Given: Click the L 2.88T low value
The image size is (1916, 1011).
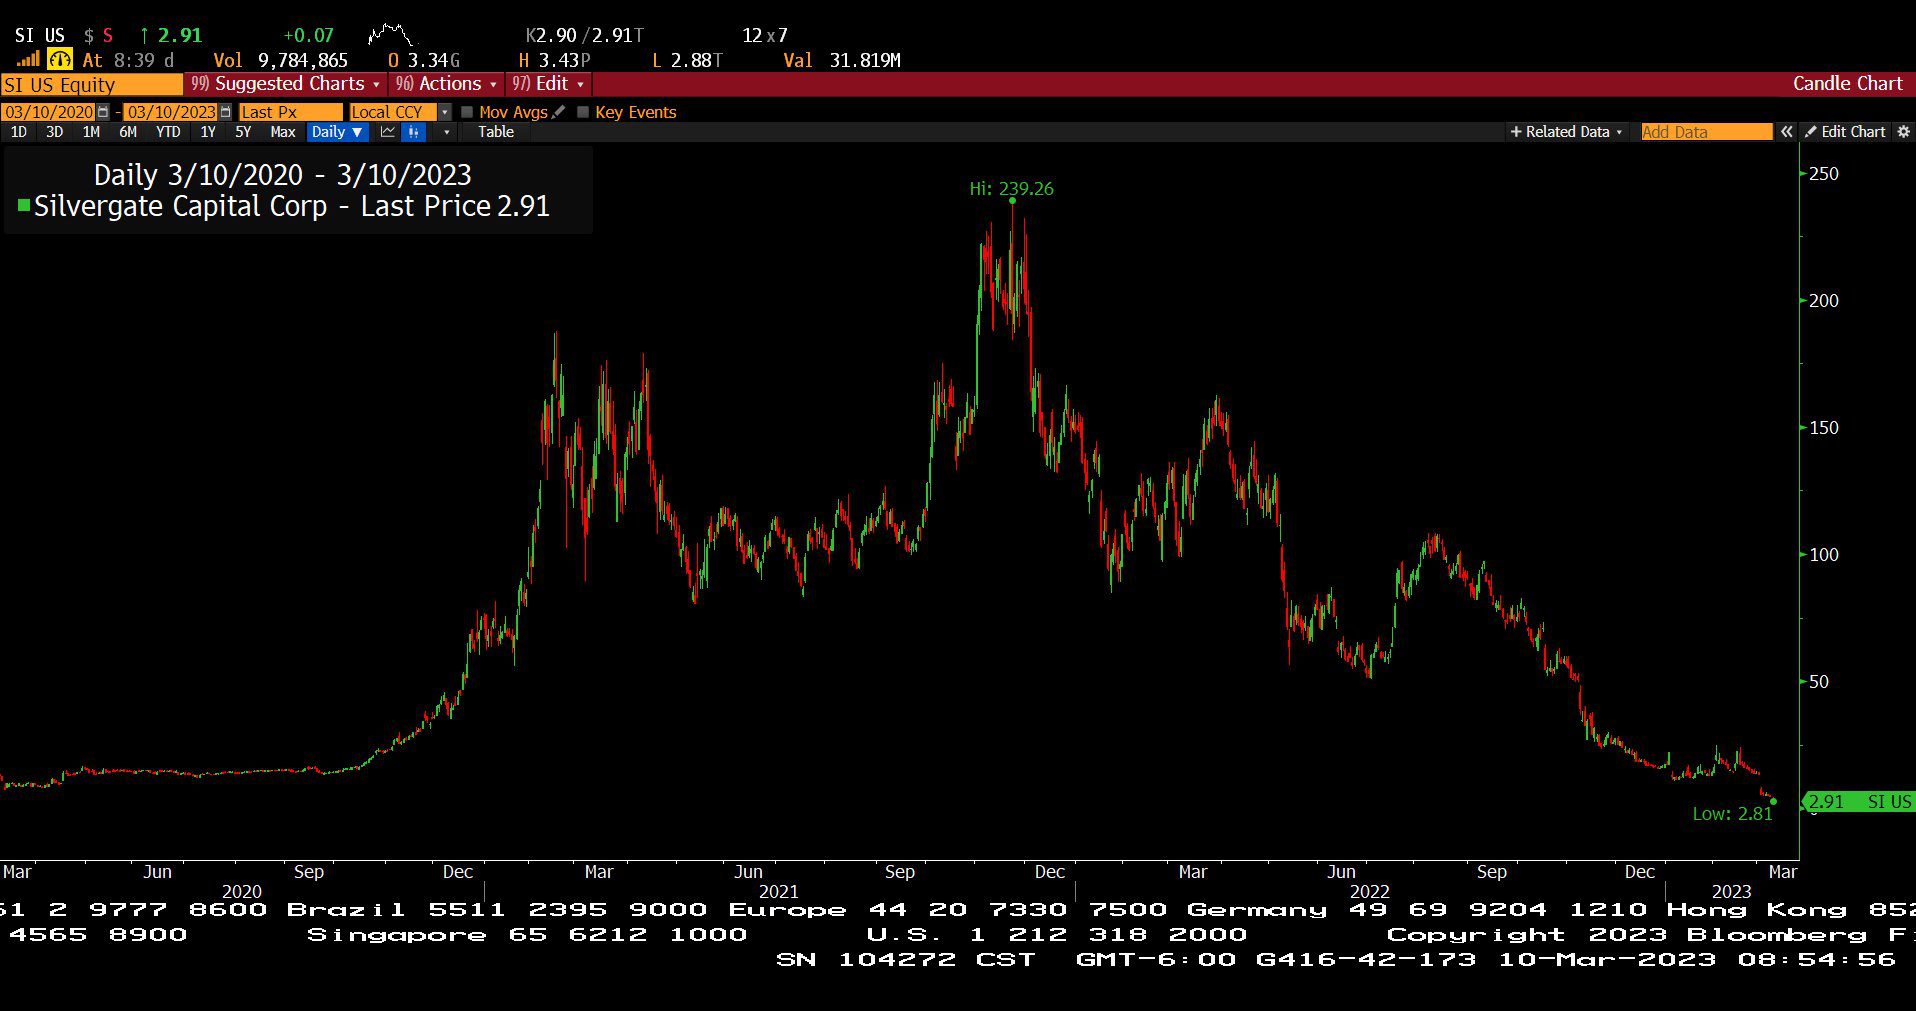Looking at the screenshot, I should pyautogui.click(x=687, y=61).
